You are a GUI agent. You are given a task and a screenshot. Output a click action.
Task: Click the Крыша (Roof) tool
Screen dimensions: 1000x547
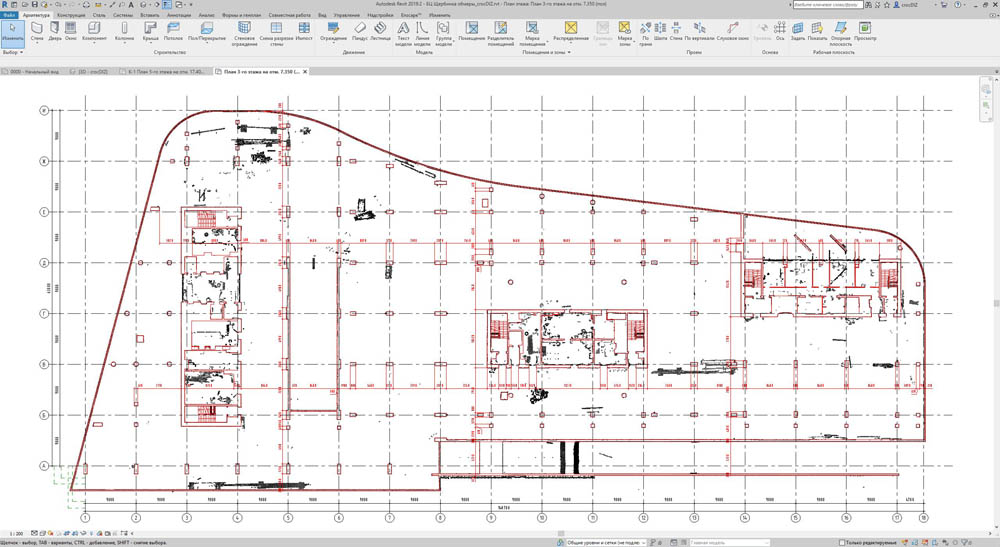click(151, 32)
